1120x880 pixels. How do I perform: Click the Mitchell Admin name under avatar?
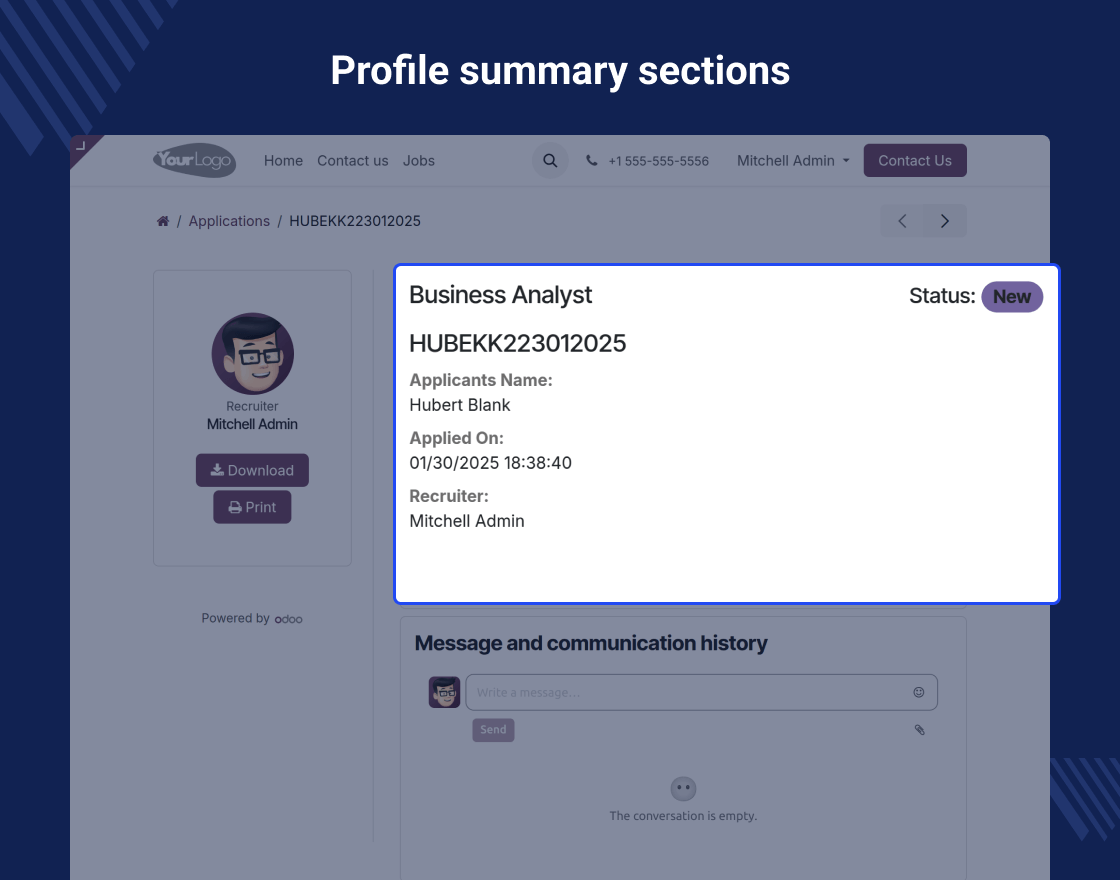(252, 424)
